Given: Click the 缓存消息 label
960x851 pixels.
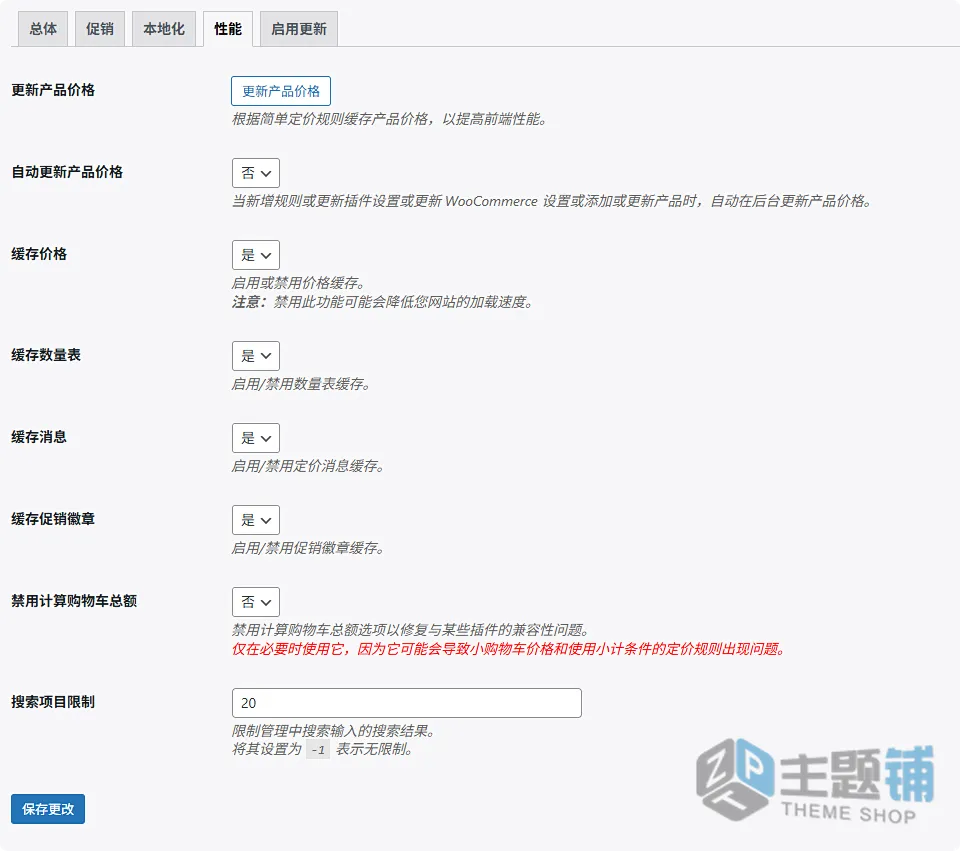Looking at the screenshot, I should (x=39, y=437).
